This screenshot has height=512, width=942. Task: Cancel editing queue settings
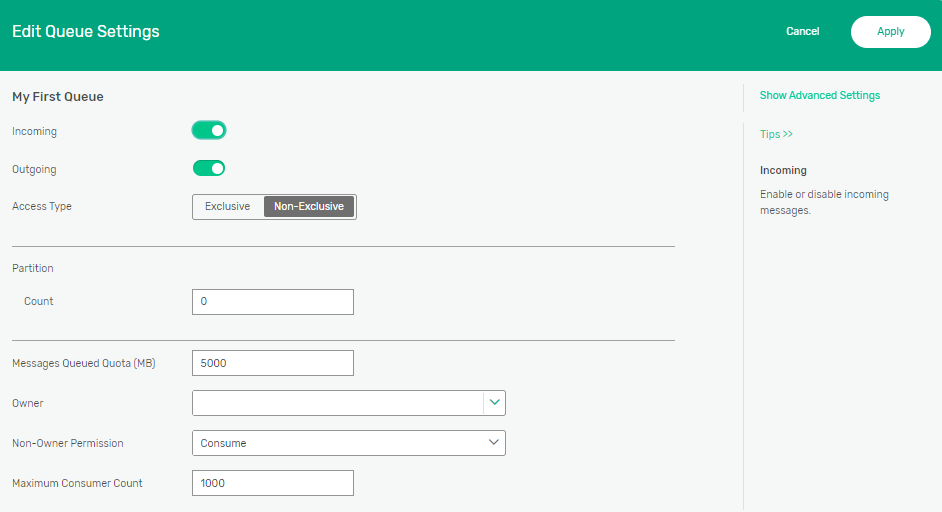pyautogui.click(x=802, y=32)
